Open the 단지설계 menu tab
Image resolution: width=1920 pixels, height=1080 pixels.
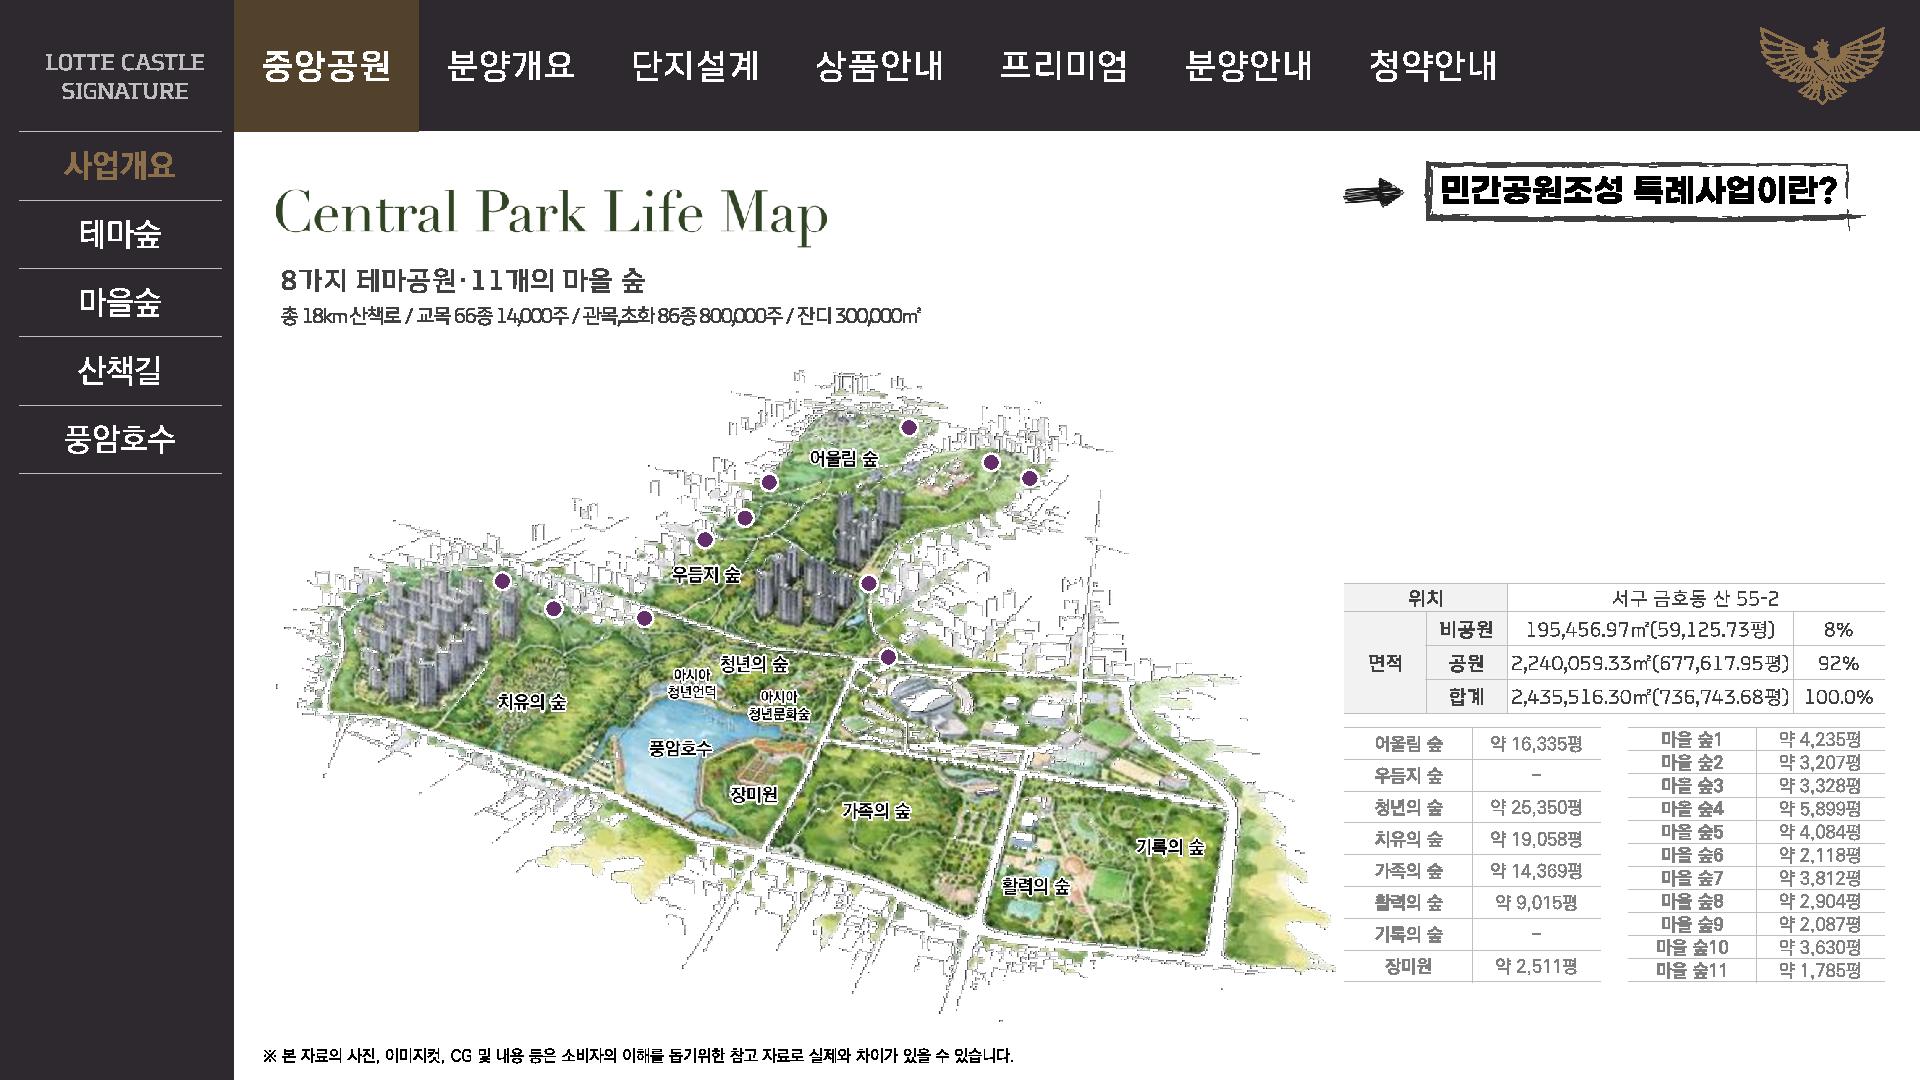click(x=695, y=66)
